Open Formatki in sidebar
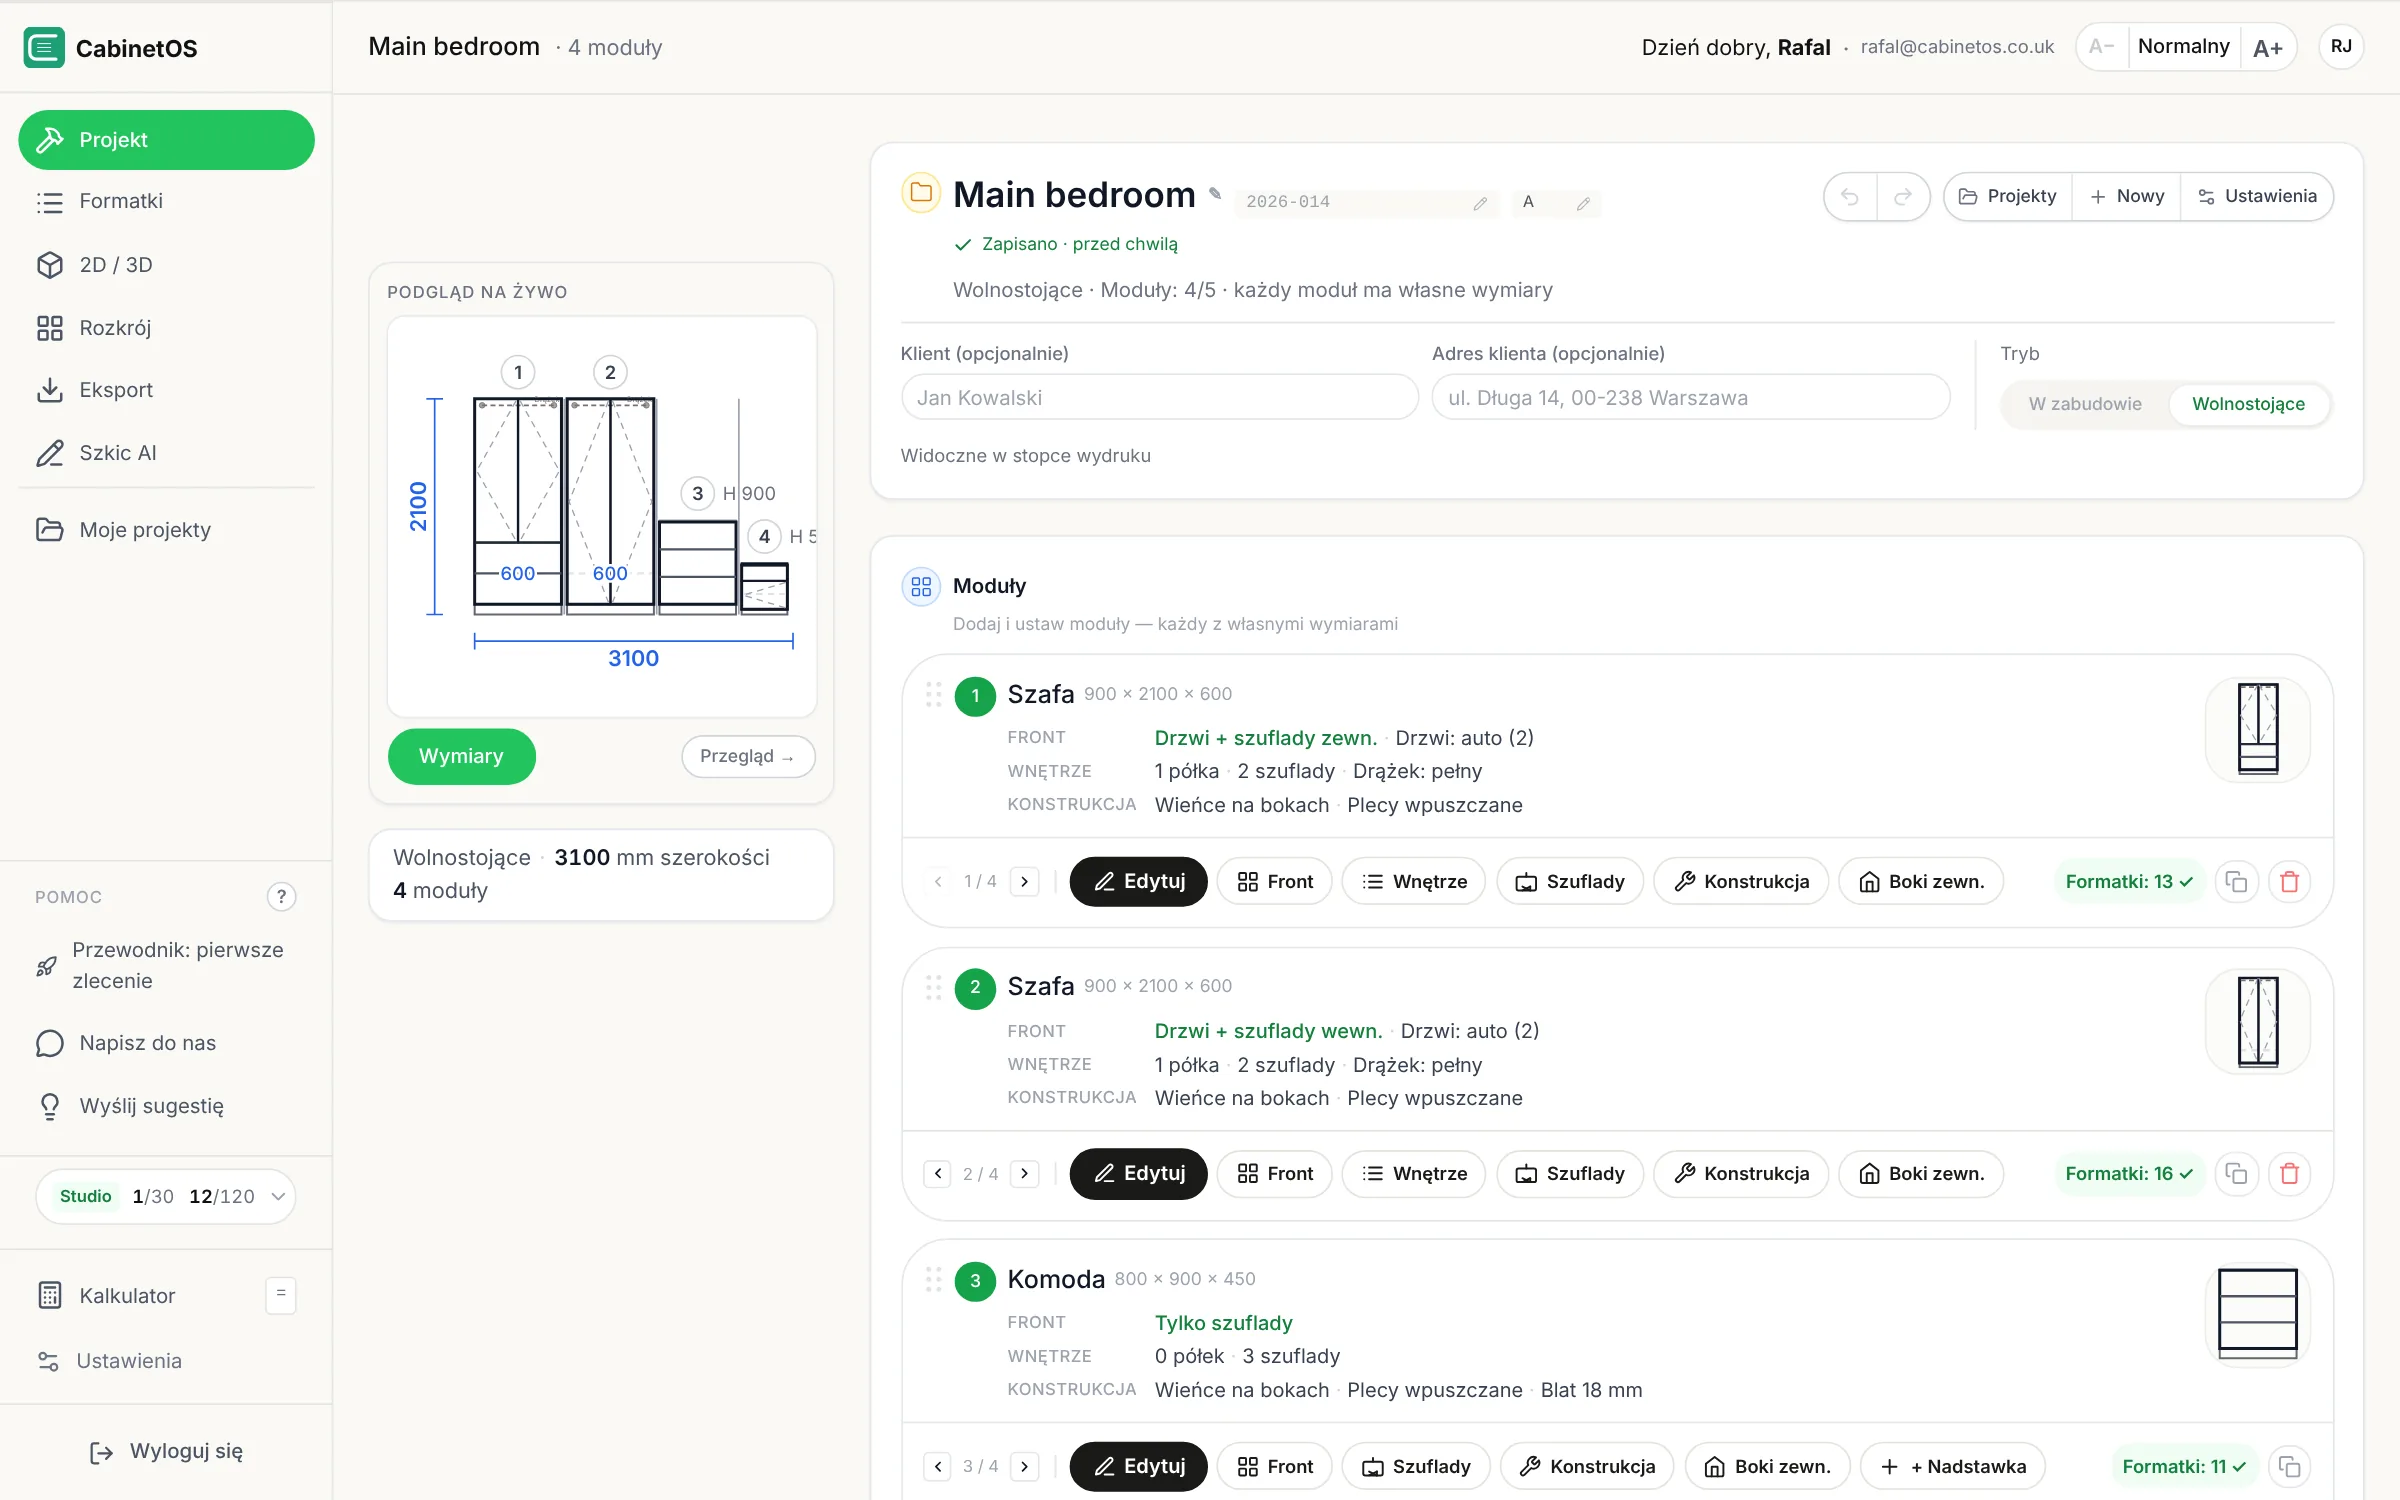 (x=166, y=201)
